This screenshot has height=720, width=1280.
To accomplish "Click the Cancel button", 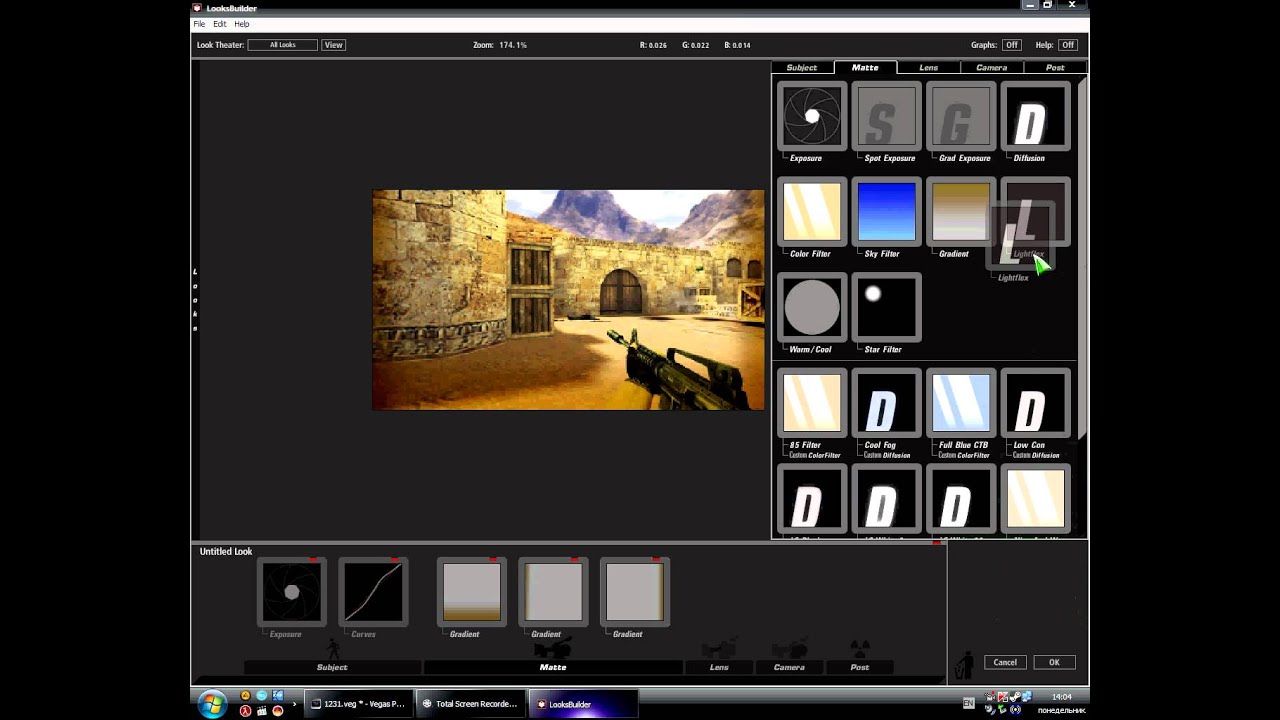I will pos(1005,662).
